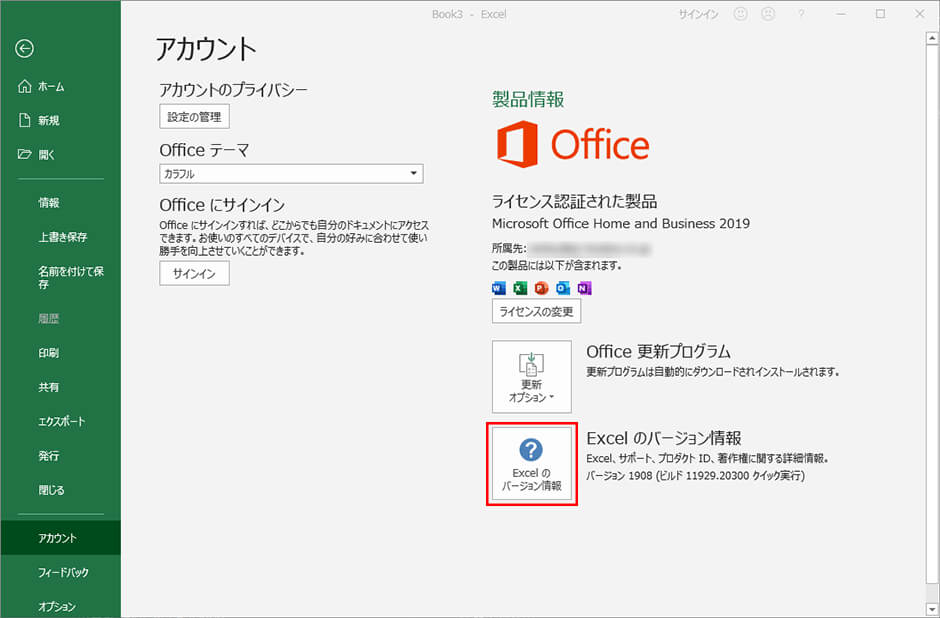Open 新規 to create a workbook
This screenshot has height=618, width=940.
pos(41,120)
